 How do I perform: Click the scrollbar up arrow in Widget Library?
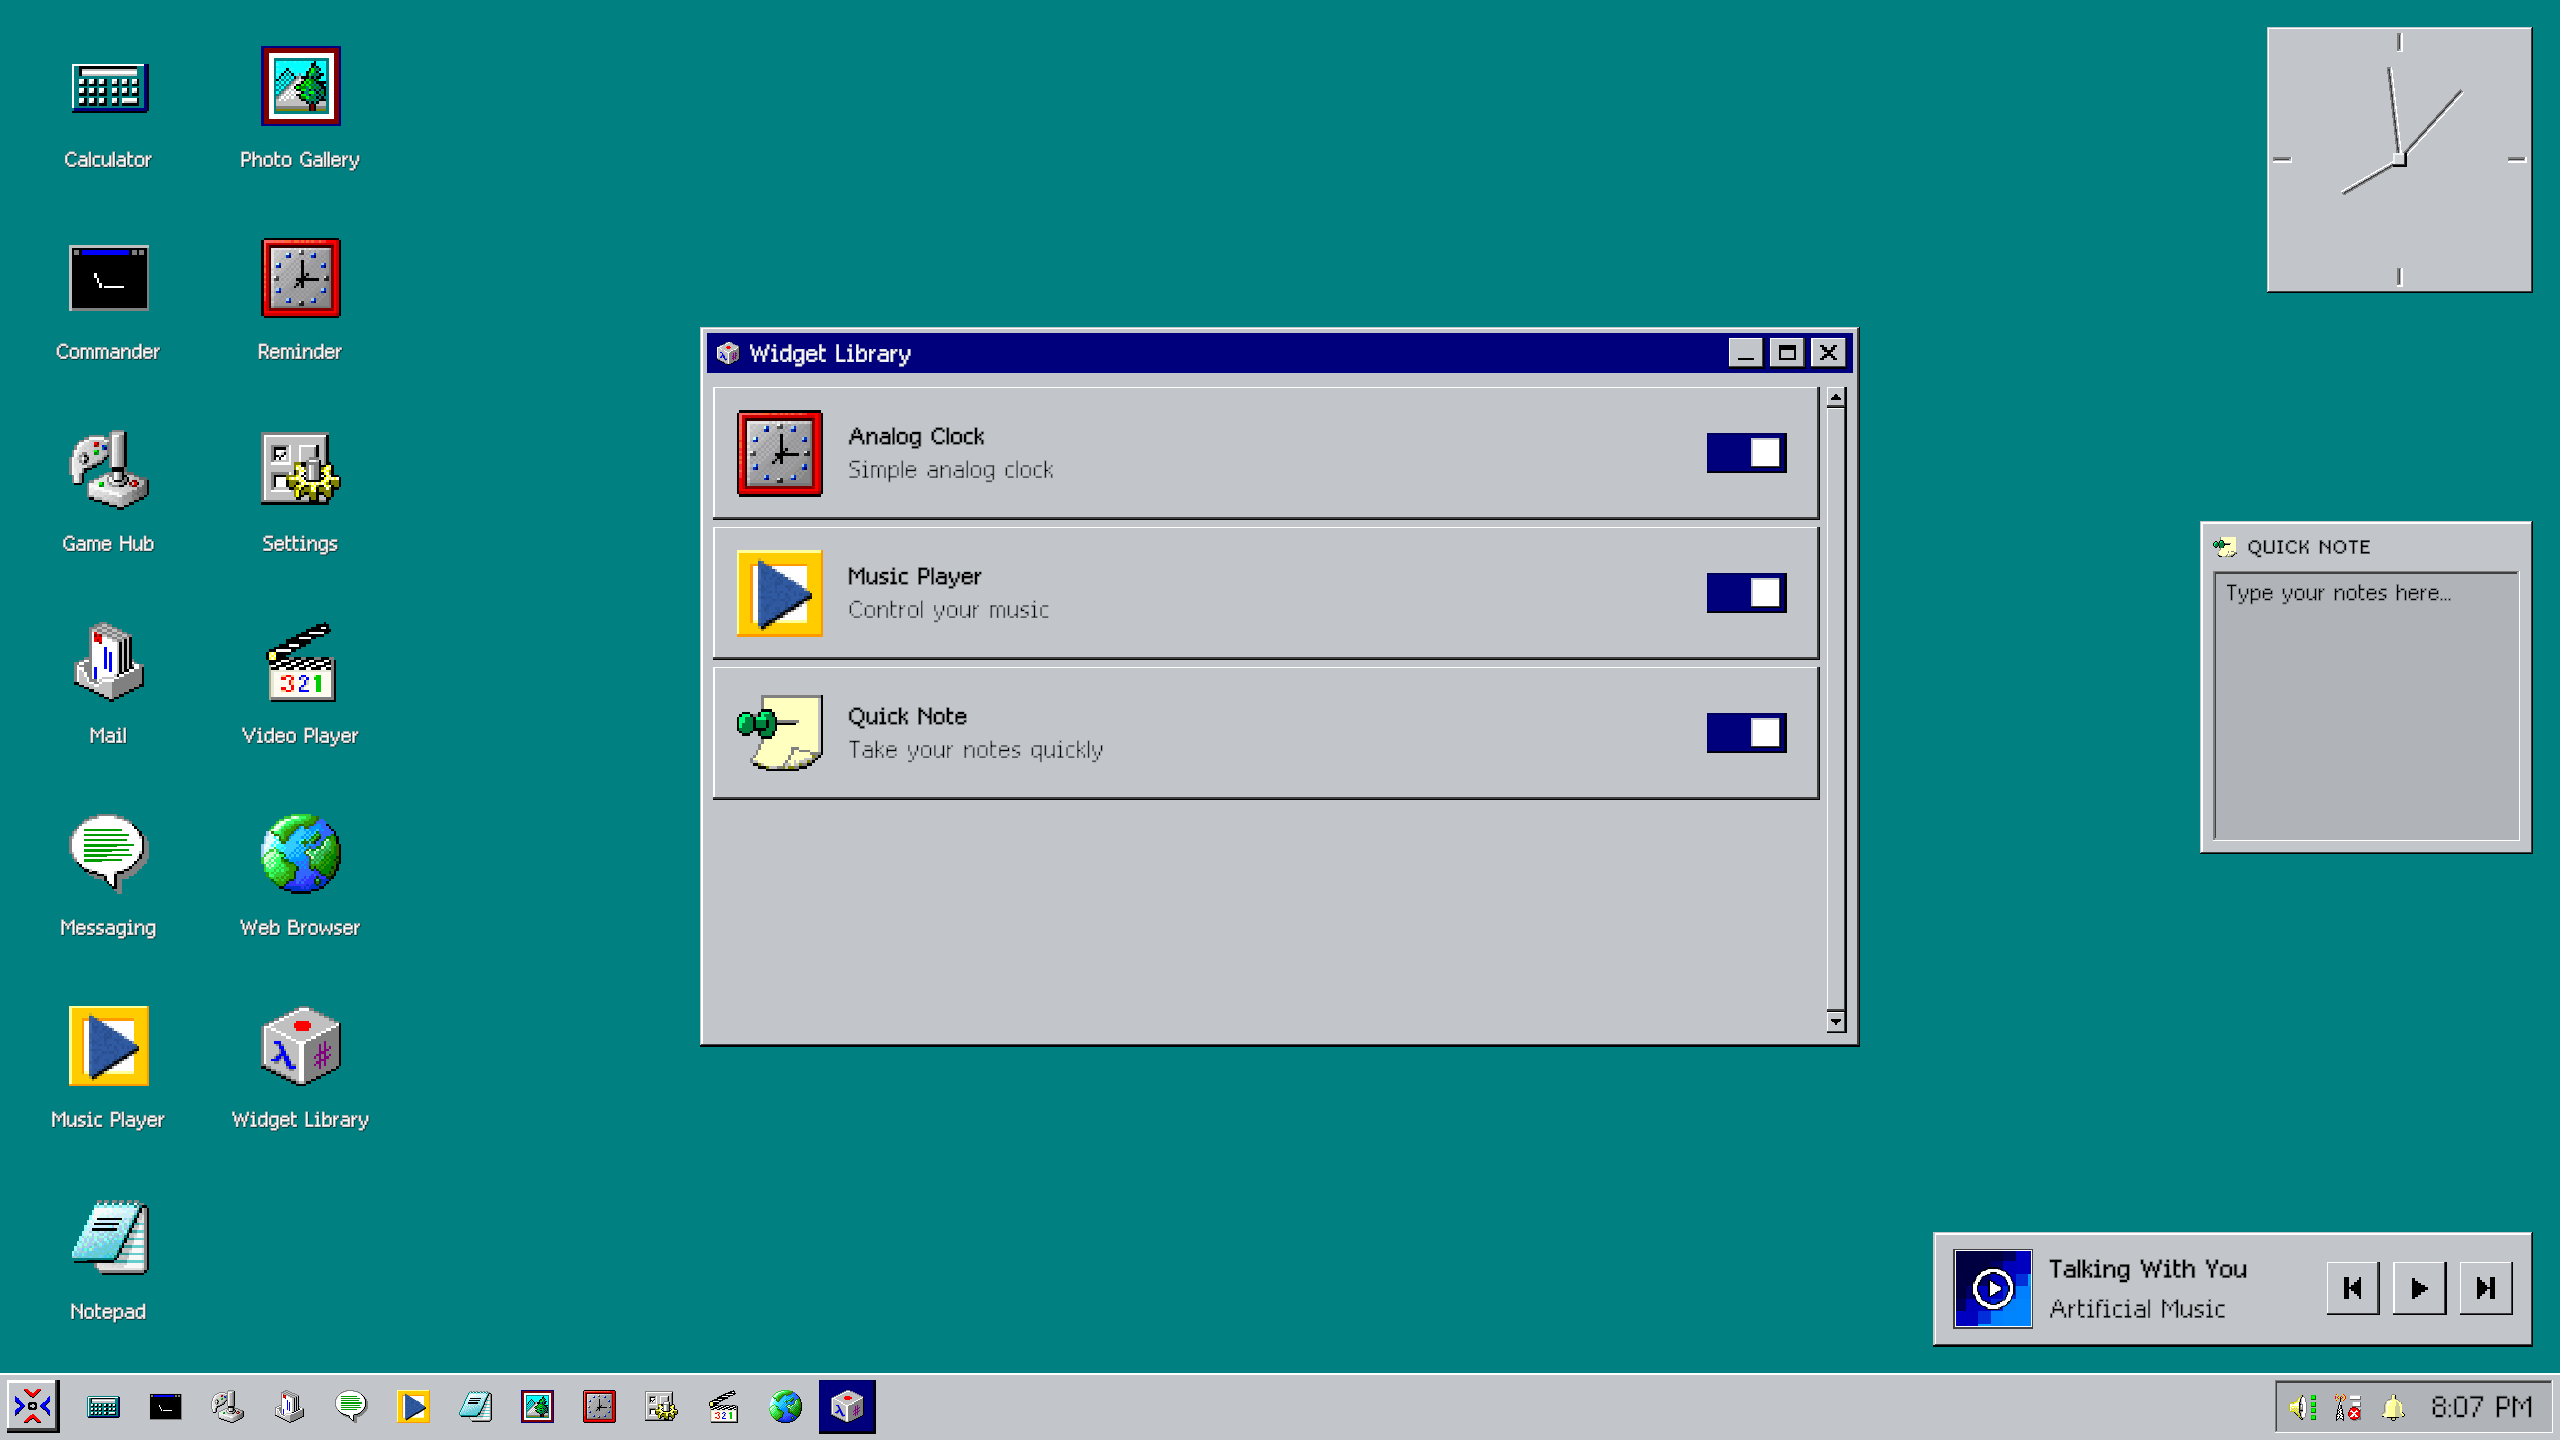[1835, 398]
